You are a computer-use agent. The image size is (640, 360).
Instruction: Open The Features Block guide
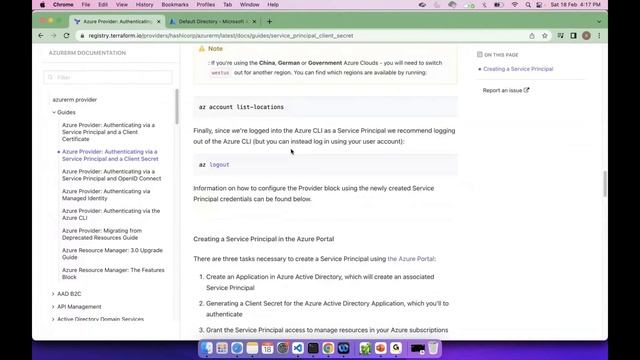click(x=113, y=273)
